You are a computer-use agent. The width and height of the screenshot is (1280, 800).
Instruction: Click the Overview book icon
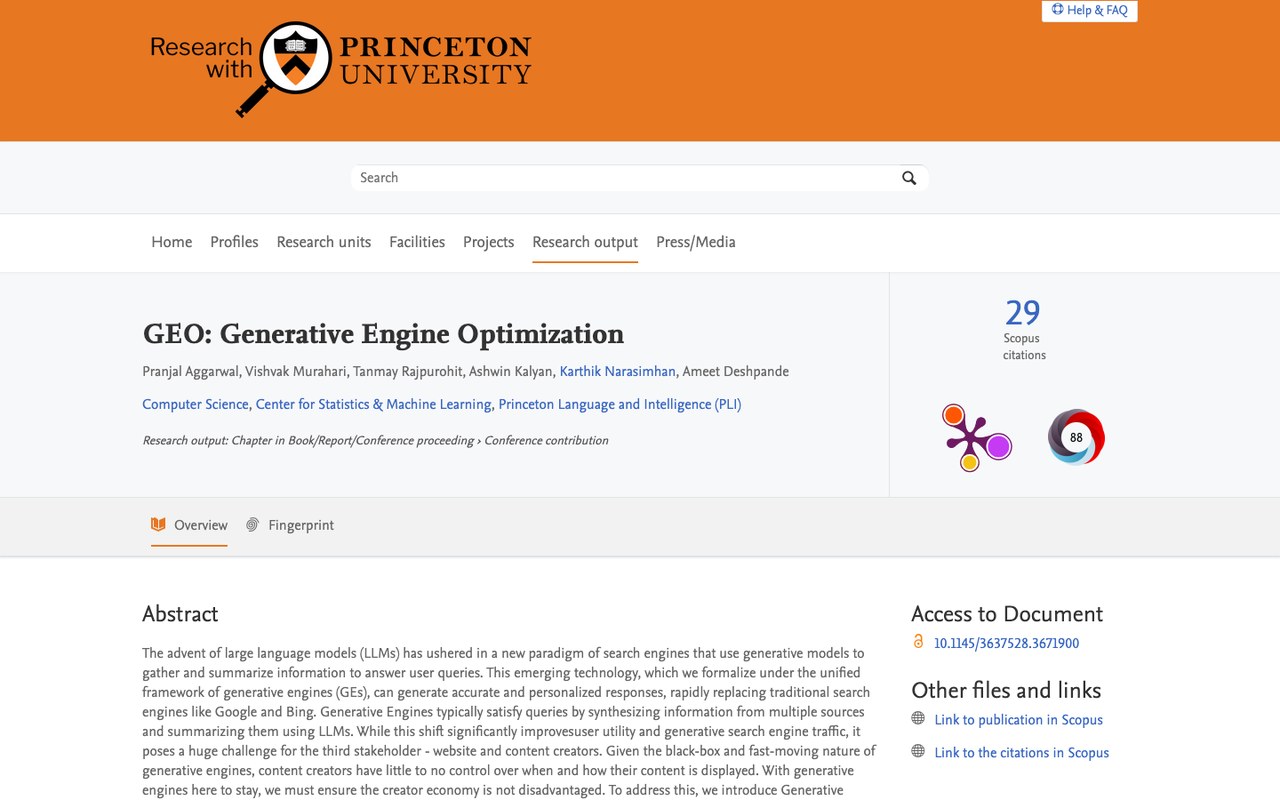158,525
